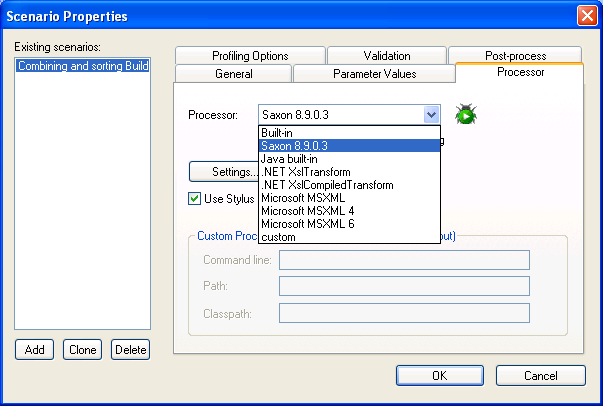The width and height of the screenshot is (603, 406).
Task: Click the green debugger bug icon
Action: tap(465, 115)
